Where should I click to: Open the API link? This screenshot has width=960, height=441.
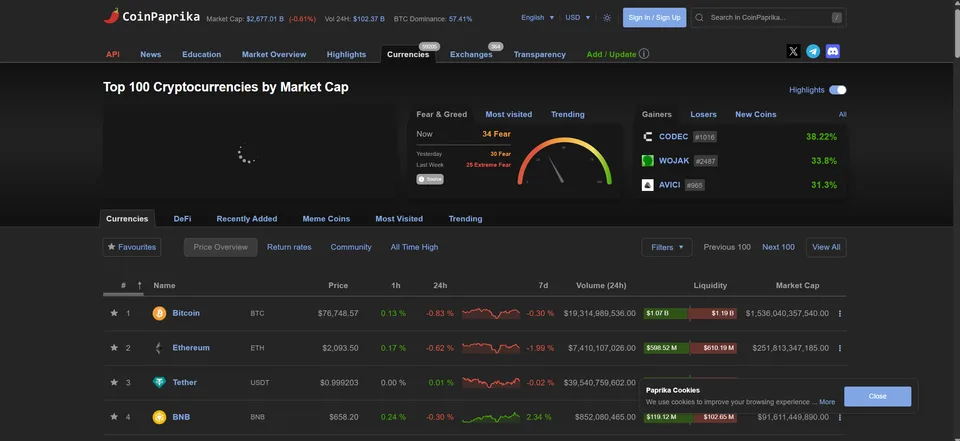coord(113,55)
